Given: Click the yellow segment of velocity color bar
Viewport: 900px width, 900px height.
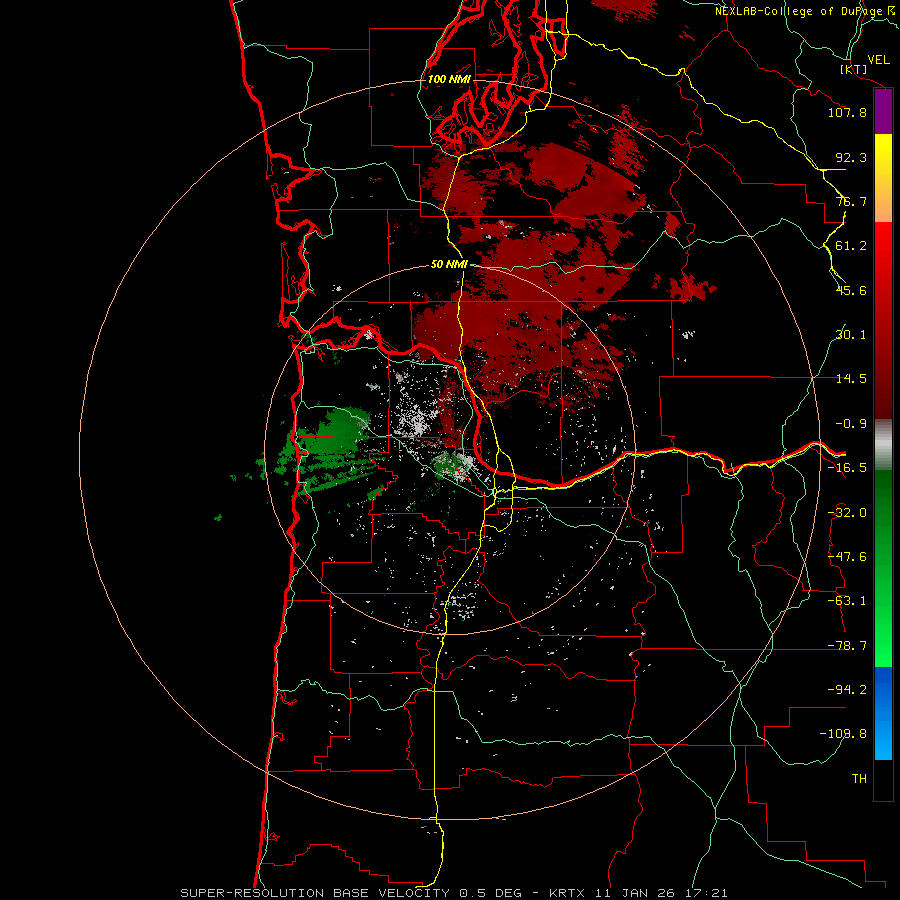Looking at the screenshot, I should pyautogui.click(x=883, y=178).
